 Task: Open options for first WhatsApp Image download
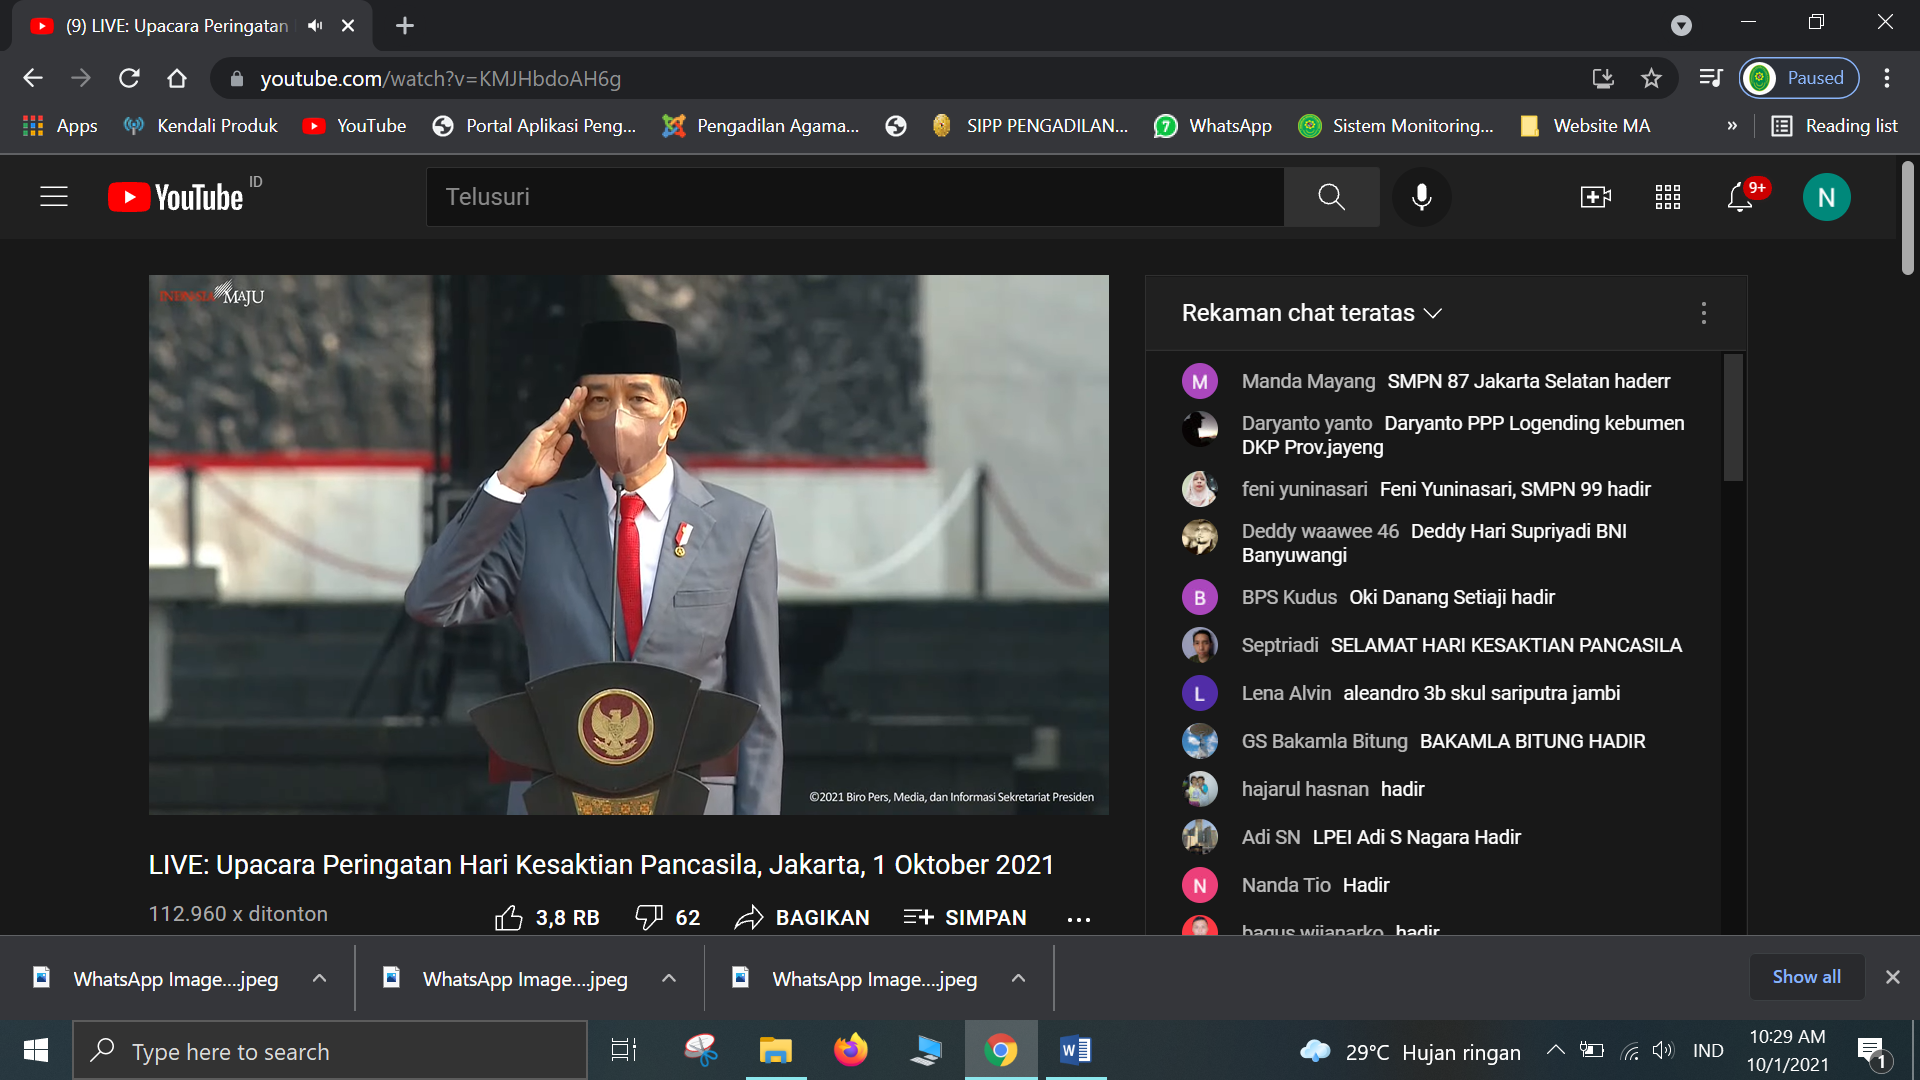tap(319, 978)
